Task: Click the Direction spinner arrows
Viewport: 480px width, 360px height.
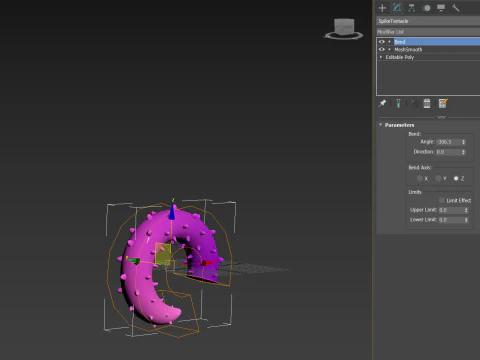Action: point(463,152)
